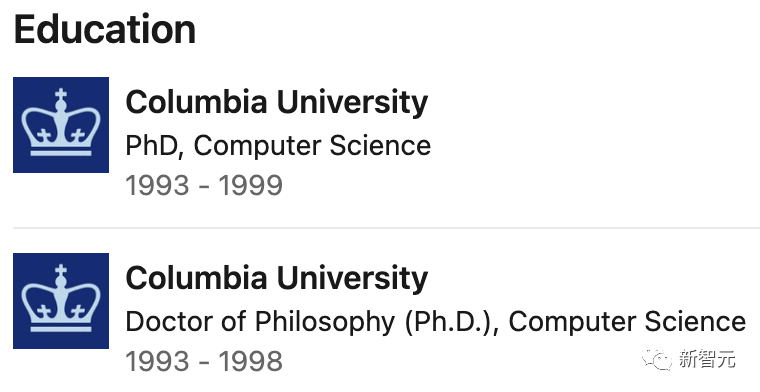760x392 pixels.
Task: Click the '1993 - 1998' date range
Action: tap(204, 361)
